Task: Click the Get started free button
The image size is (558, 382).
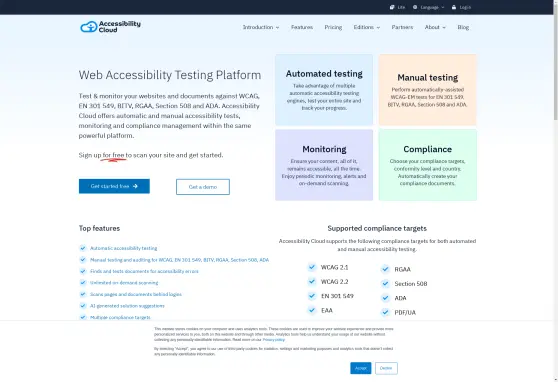Action: (x=114, y=186)
